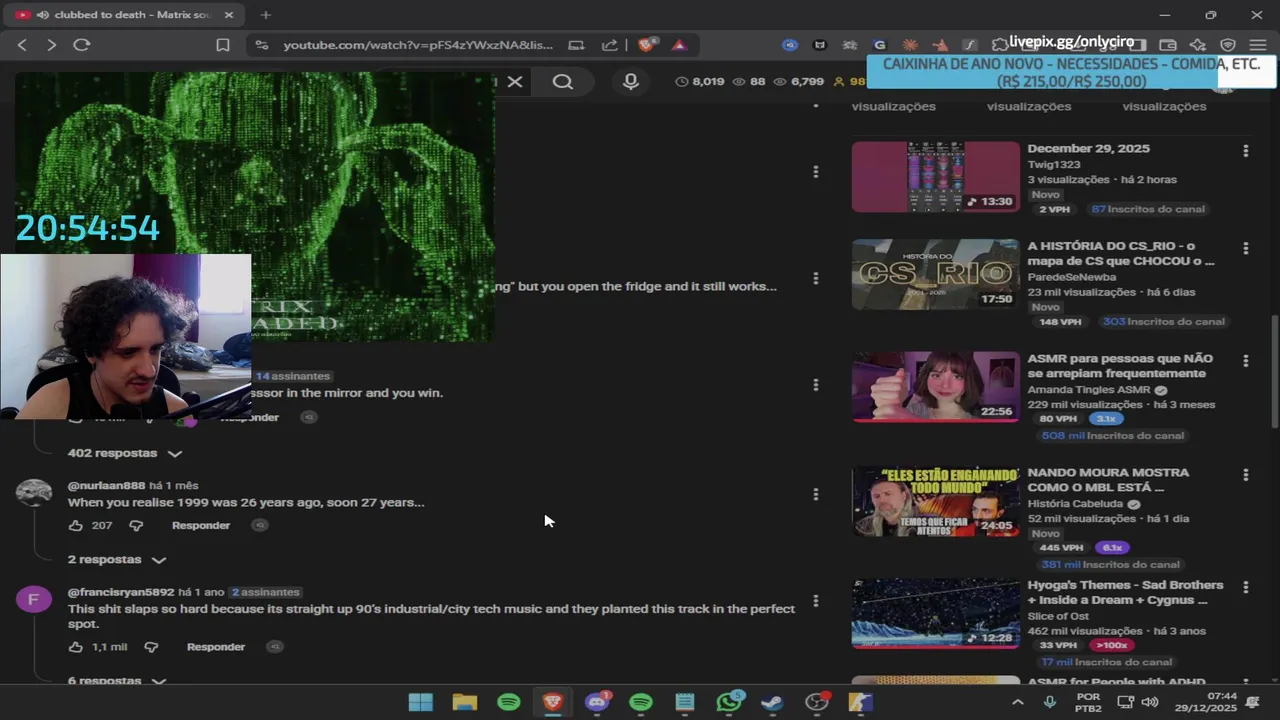Open the Windows Start menu
This screenshot has width=1280, height=720.
(421, 702)
